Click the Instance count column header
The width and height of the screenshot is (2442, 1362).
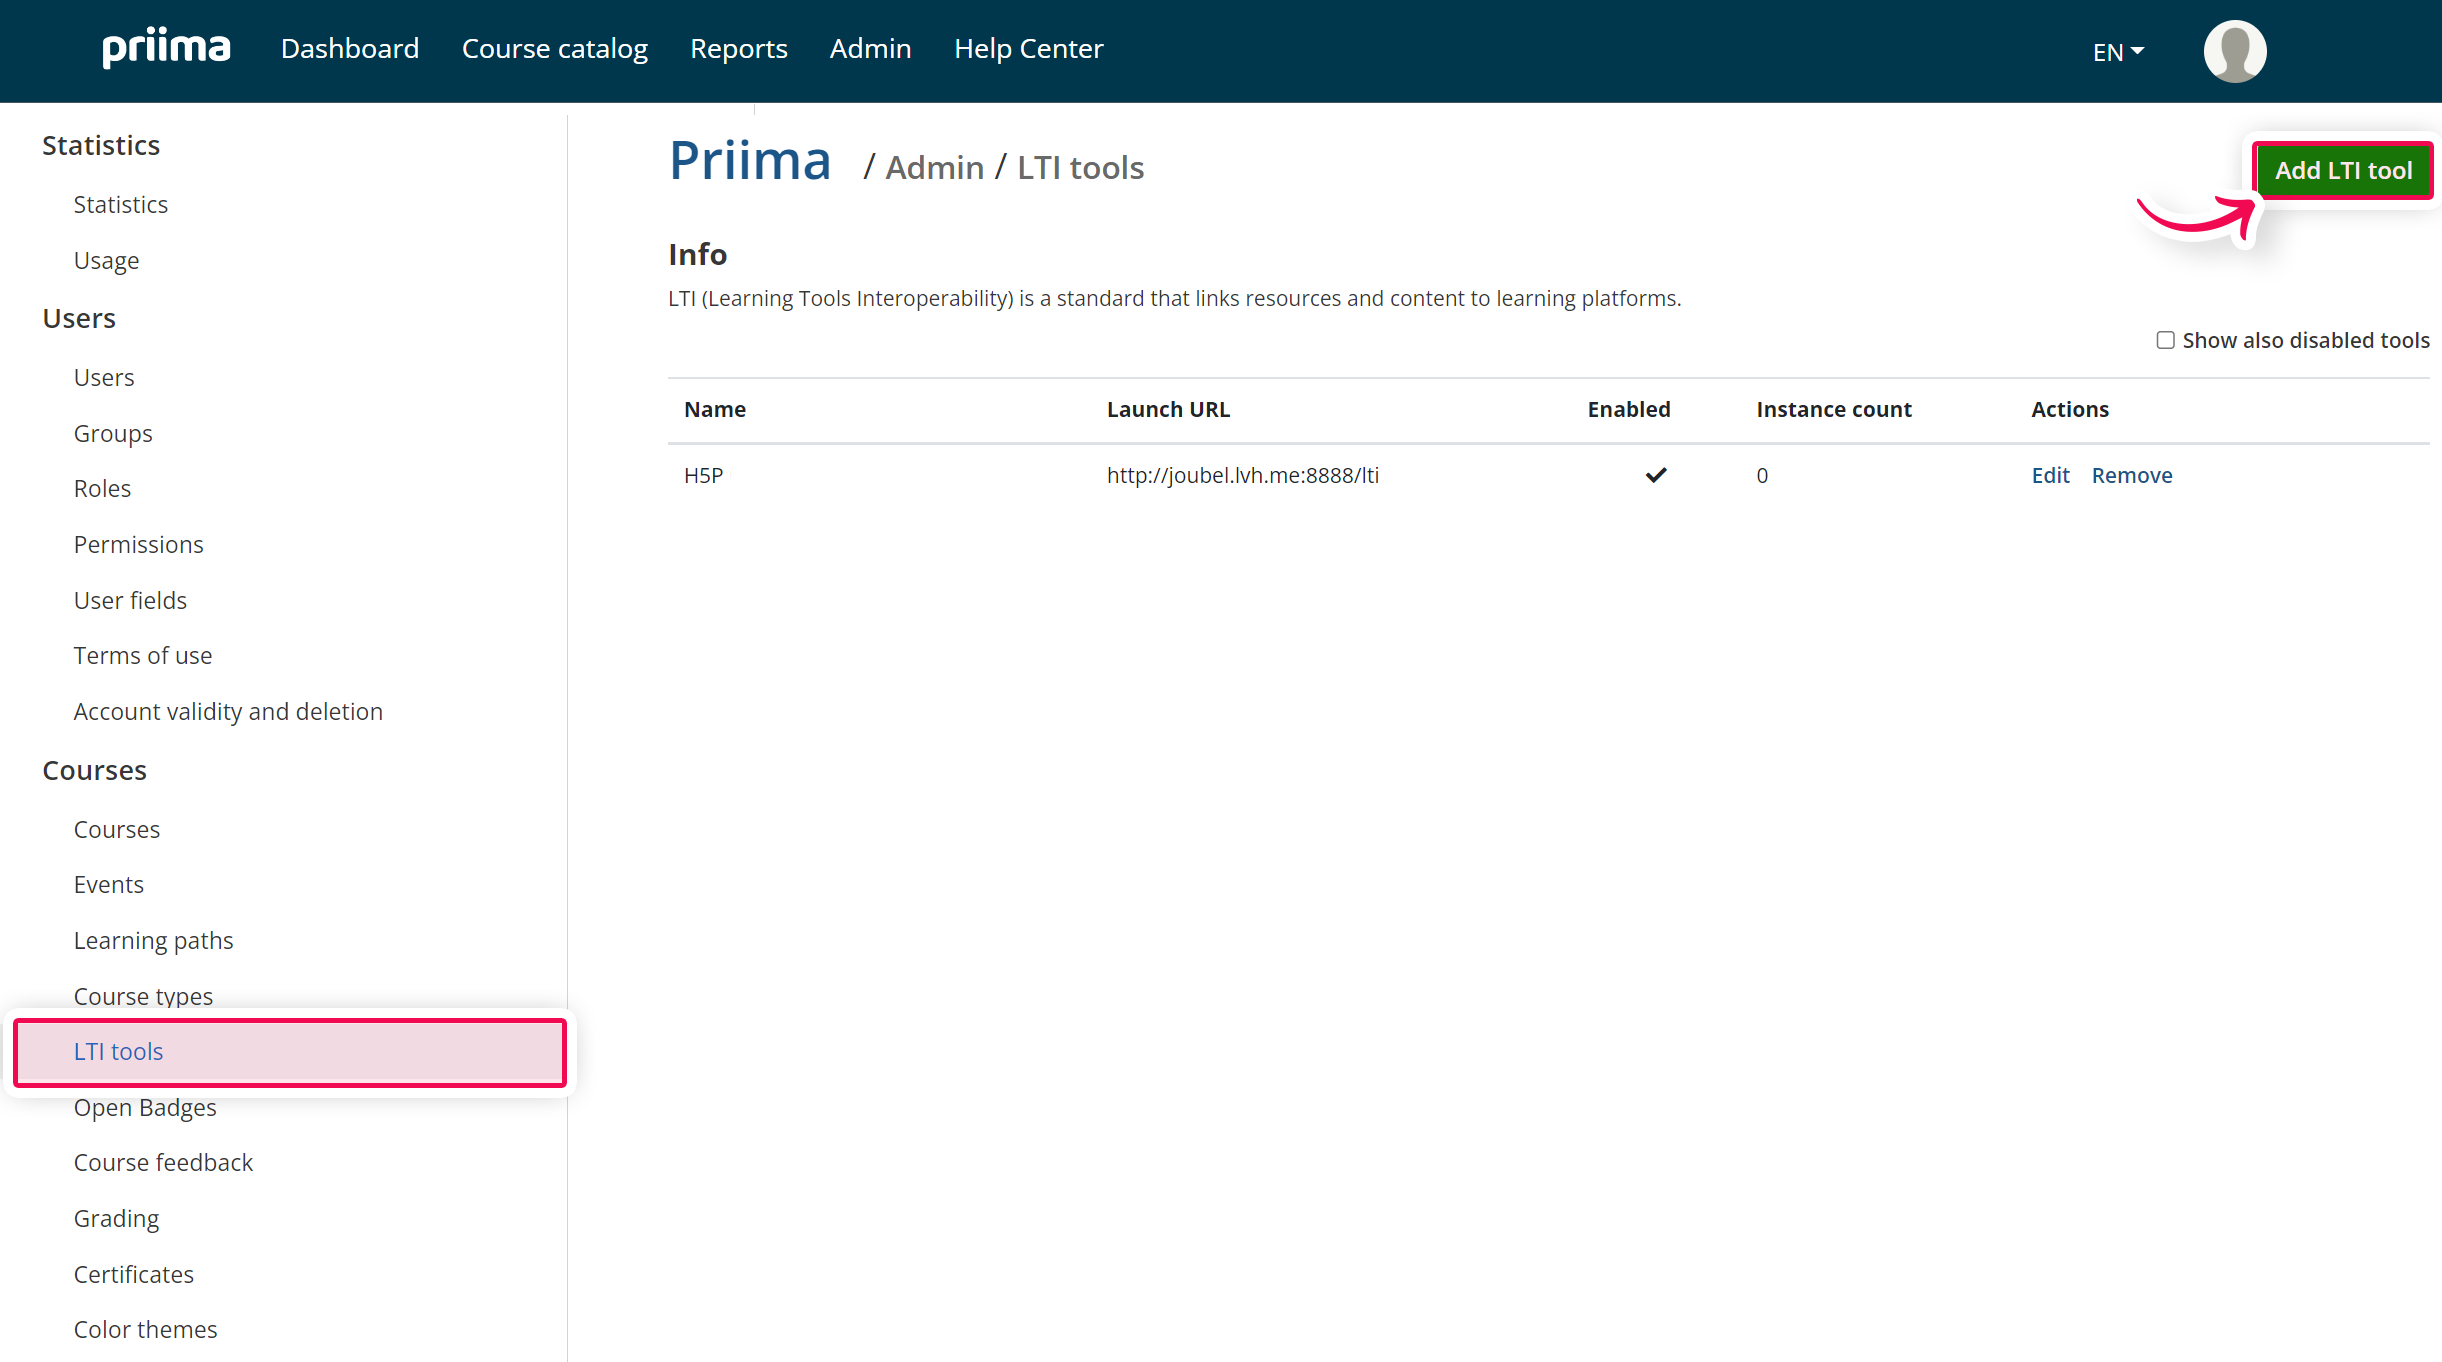1833,409
